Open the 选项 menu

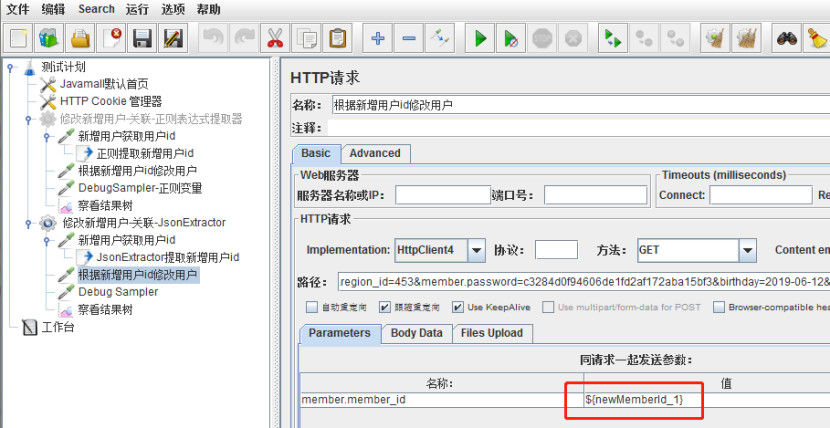coord(173,9)
